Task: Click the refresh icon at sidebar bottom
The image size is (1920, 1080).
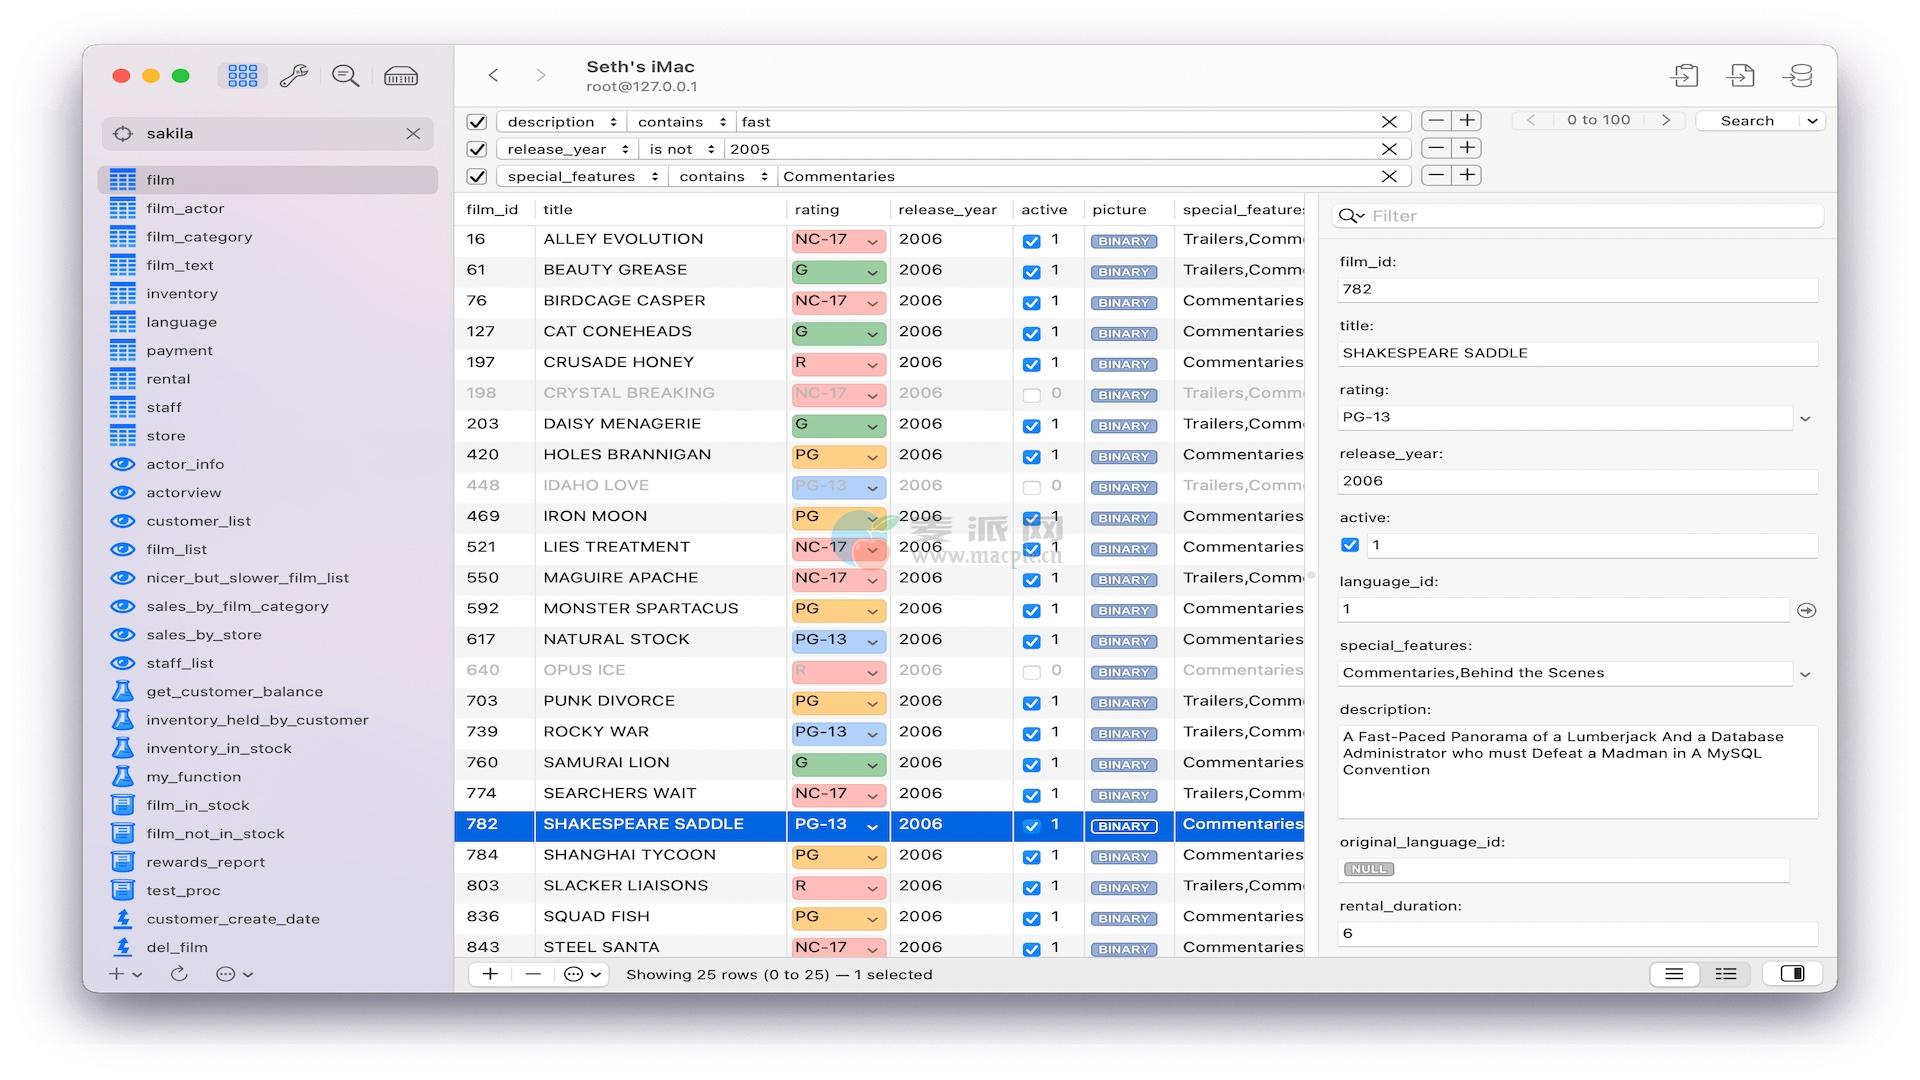Action: pos(179,974)
